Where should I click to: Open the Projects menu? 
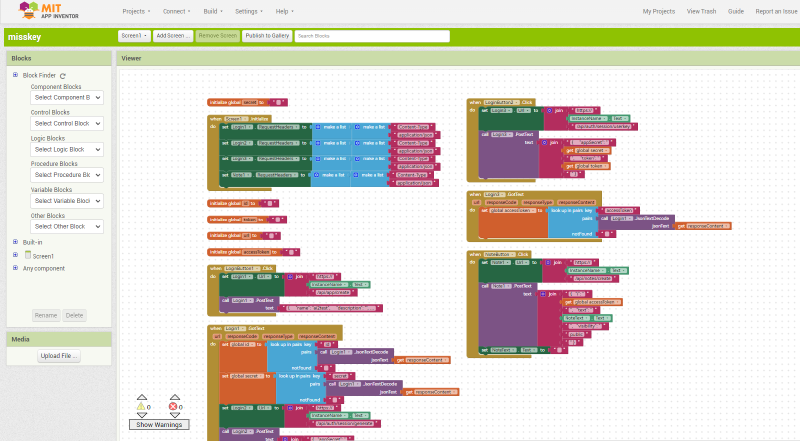(x=136, y=11)
